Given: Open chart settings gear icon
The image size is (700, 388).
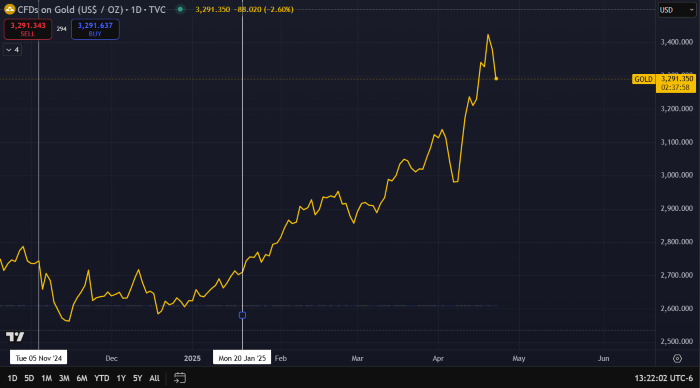Looking at the screenshot, I should 677,358.
